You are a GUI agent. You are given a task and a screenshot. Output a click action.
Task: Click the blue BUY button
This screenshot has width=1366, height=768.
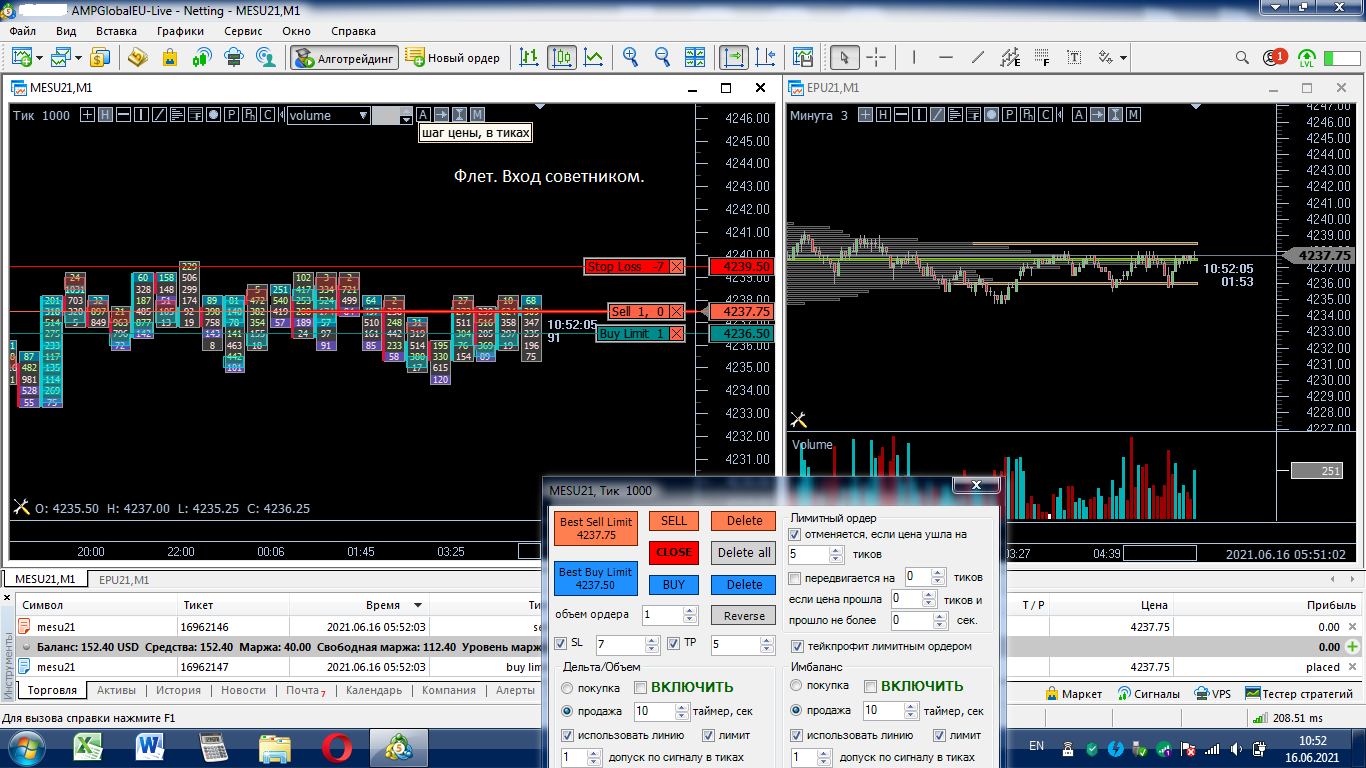click(674, 584)
